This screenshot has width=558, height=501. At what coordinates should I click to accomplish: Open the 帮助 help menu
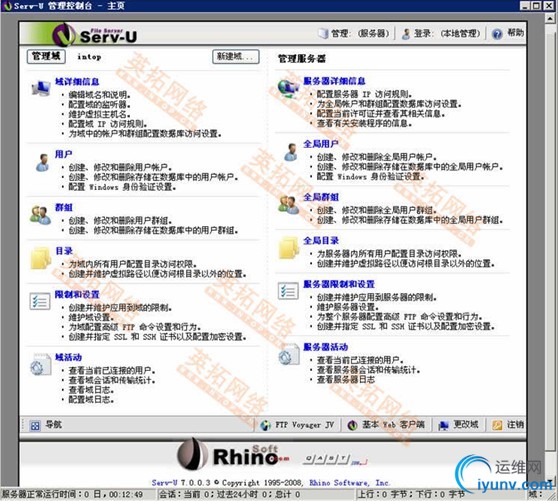coord(508,33)
